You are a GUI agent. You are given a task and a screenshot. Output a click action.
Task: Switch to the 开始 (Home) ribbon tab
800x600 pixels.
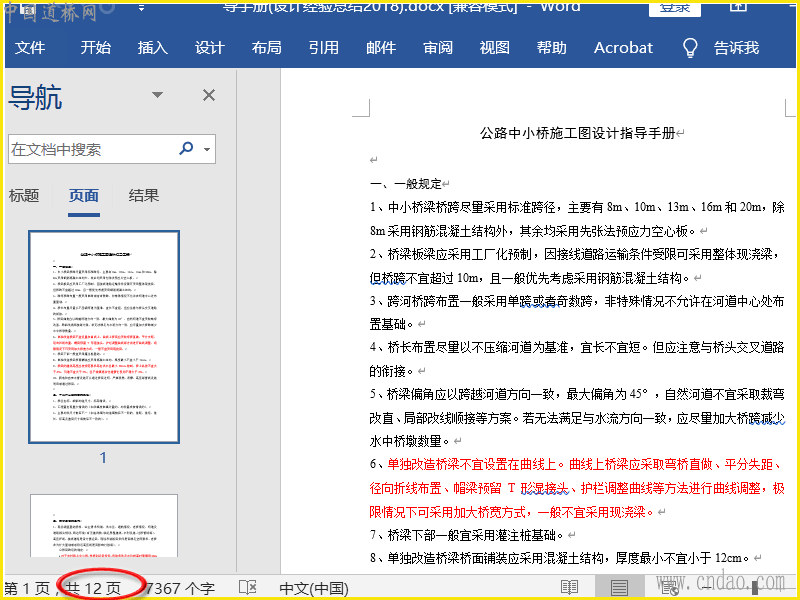95,47
